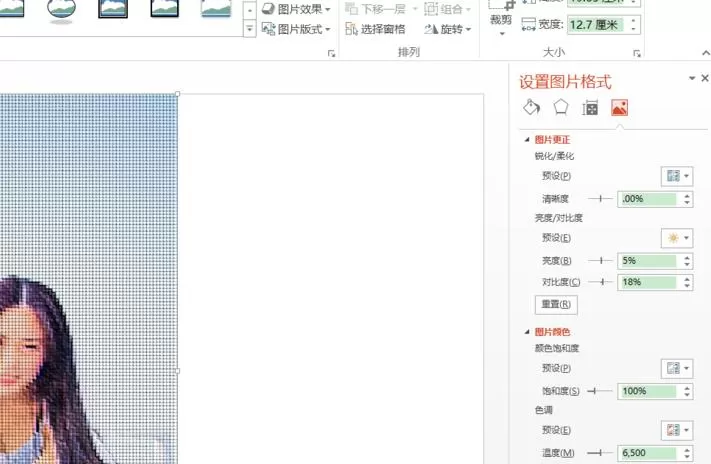Image resolution: width=711 pixels, height=464 pixels.
Task: Open 大小 group dialog launcher
Action: pos(637,54)
